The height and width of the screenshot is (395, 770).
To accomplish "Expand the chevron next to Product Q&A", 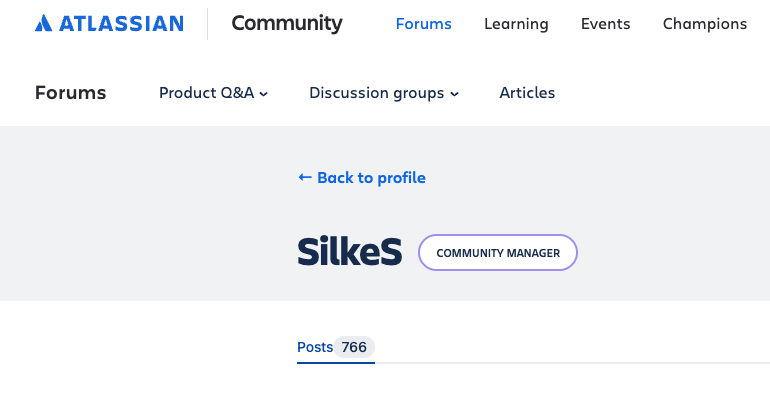I will 264,94.
